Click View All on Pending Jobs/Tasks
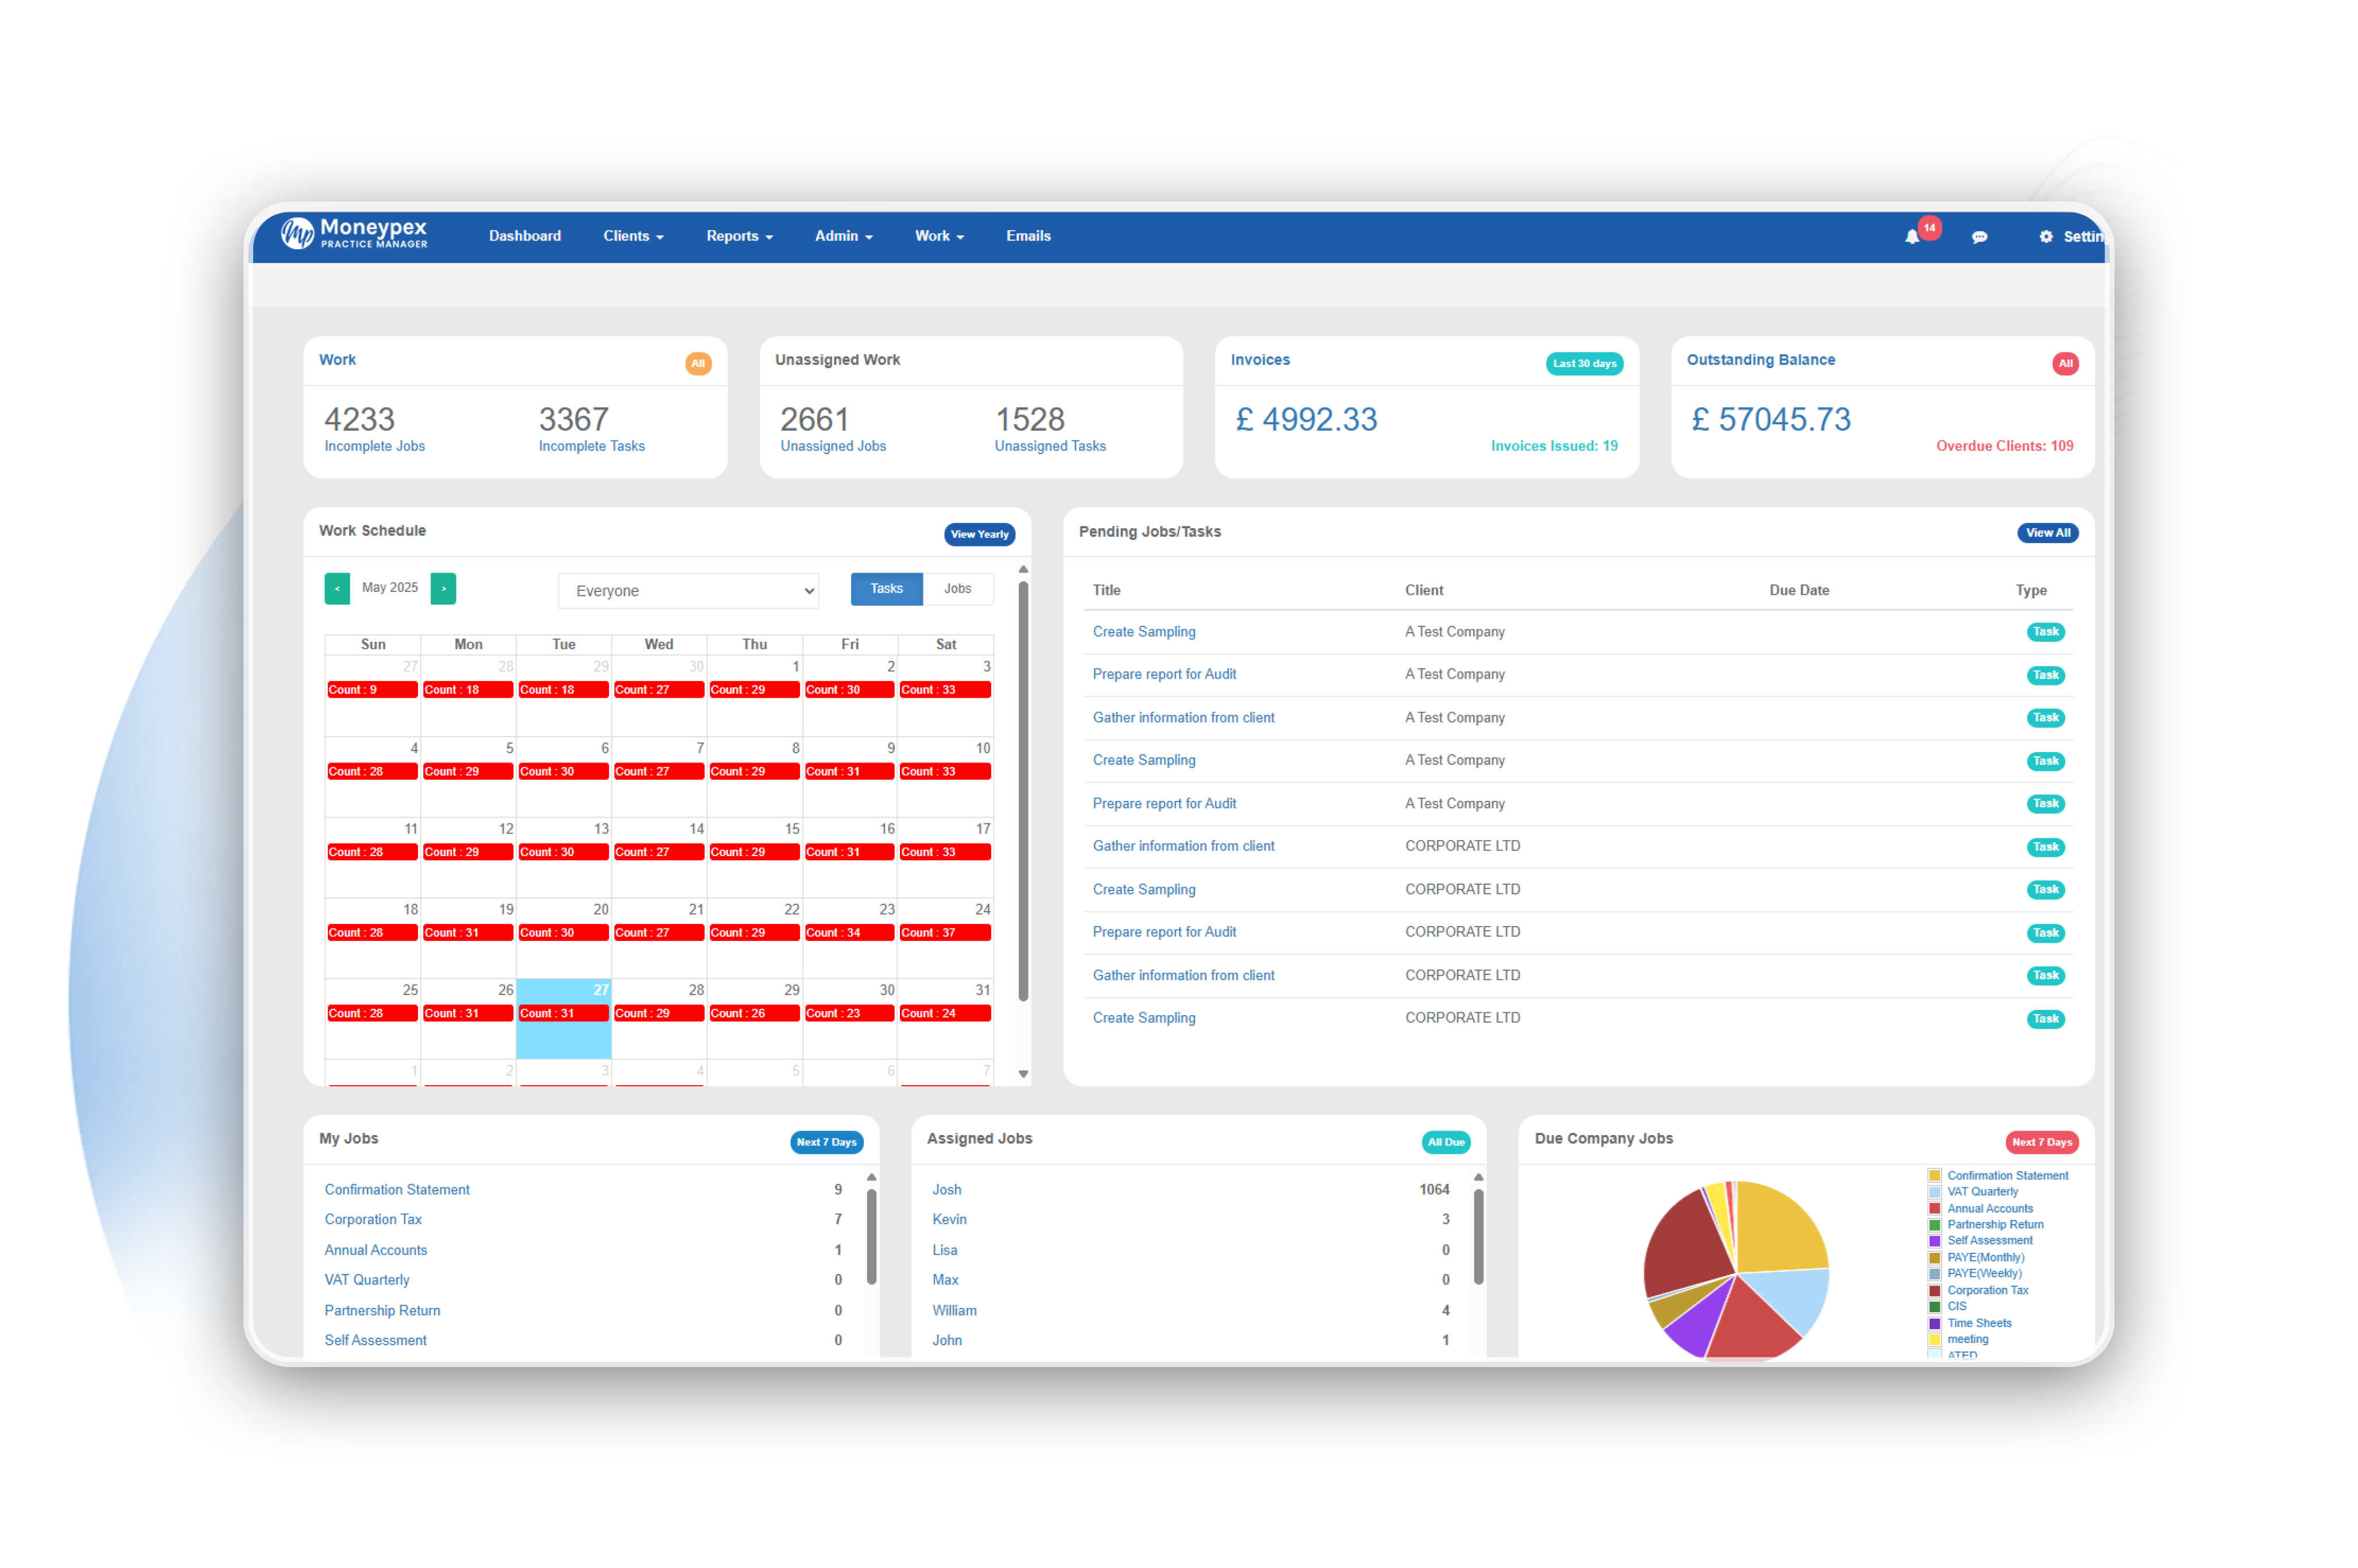 (2048, 532)
